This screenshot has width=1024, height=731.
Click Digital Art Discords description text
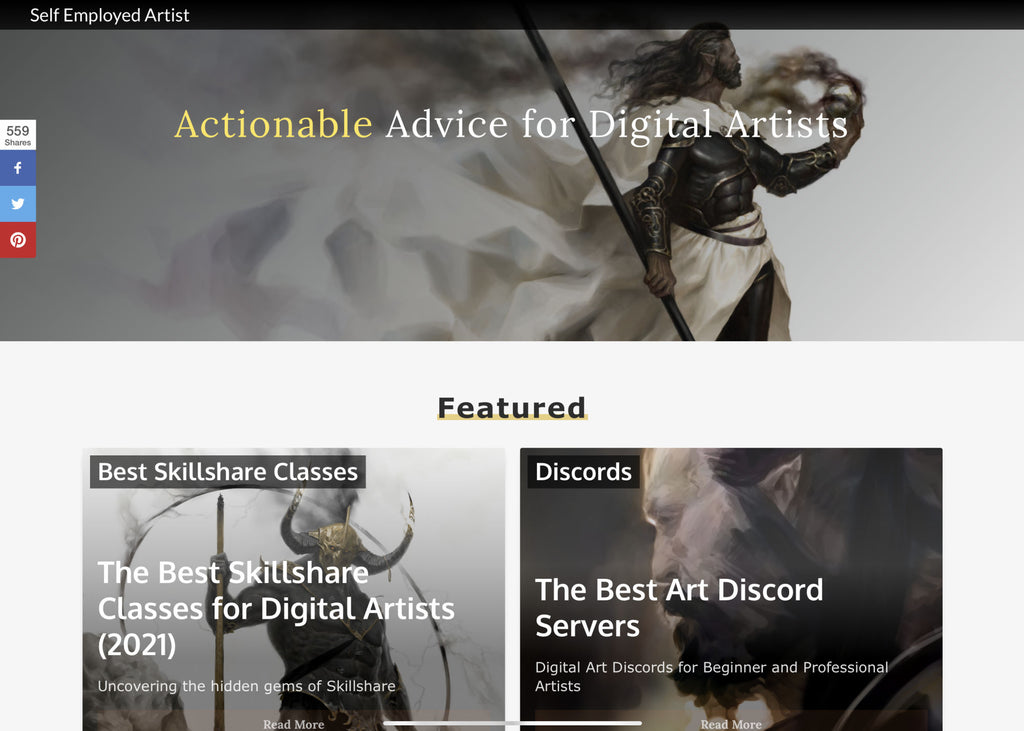(x=712, y=676)
